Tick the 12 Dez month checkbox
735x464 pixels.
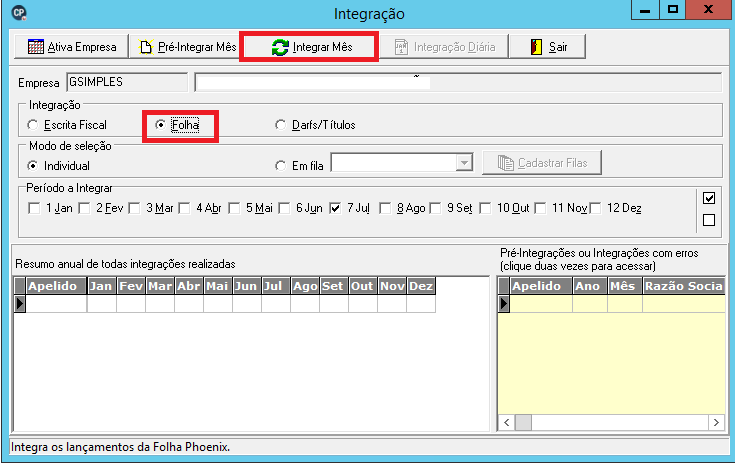[x=595, y=208]
